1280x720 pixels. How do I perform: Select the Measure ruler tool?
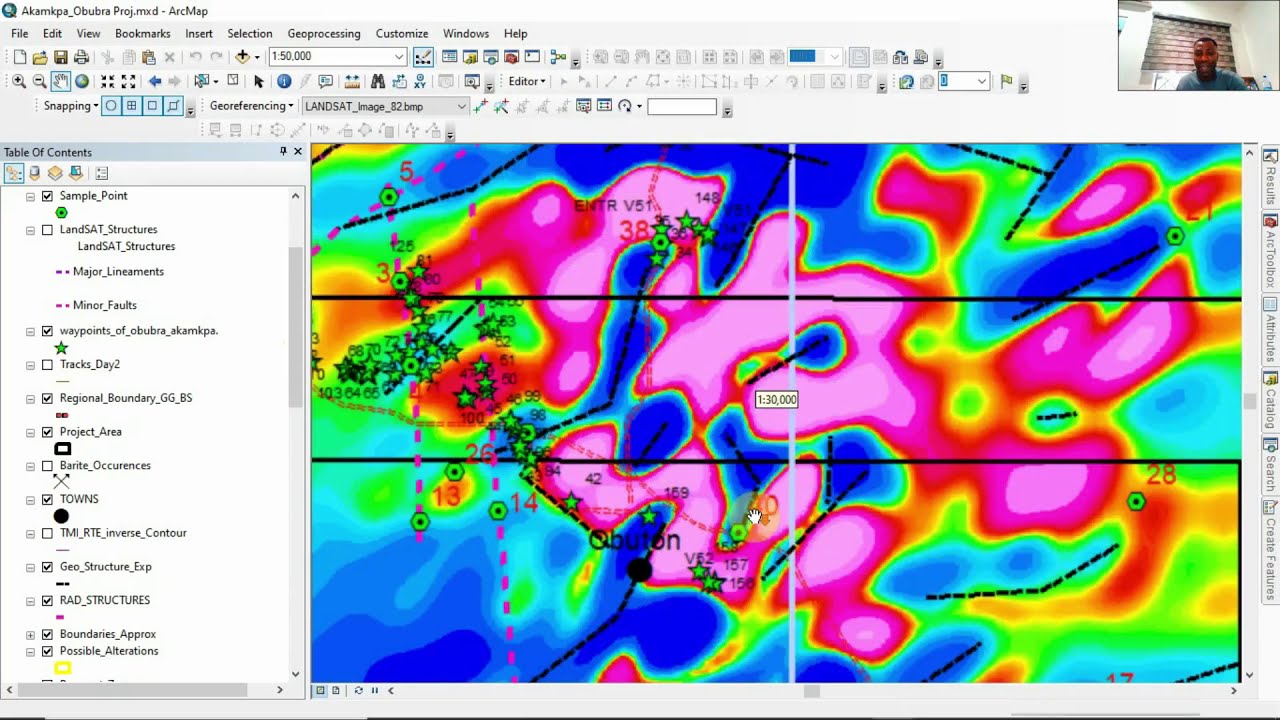(x=352, y=81)
